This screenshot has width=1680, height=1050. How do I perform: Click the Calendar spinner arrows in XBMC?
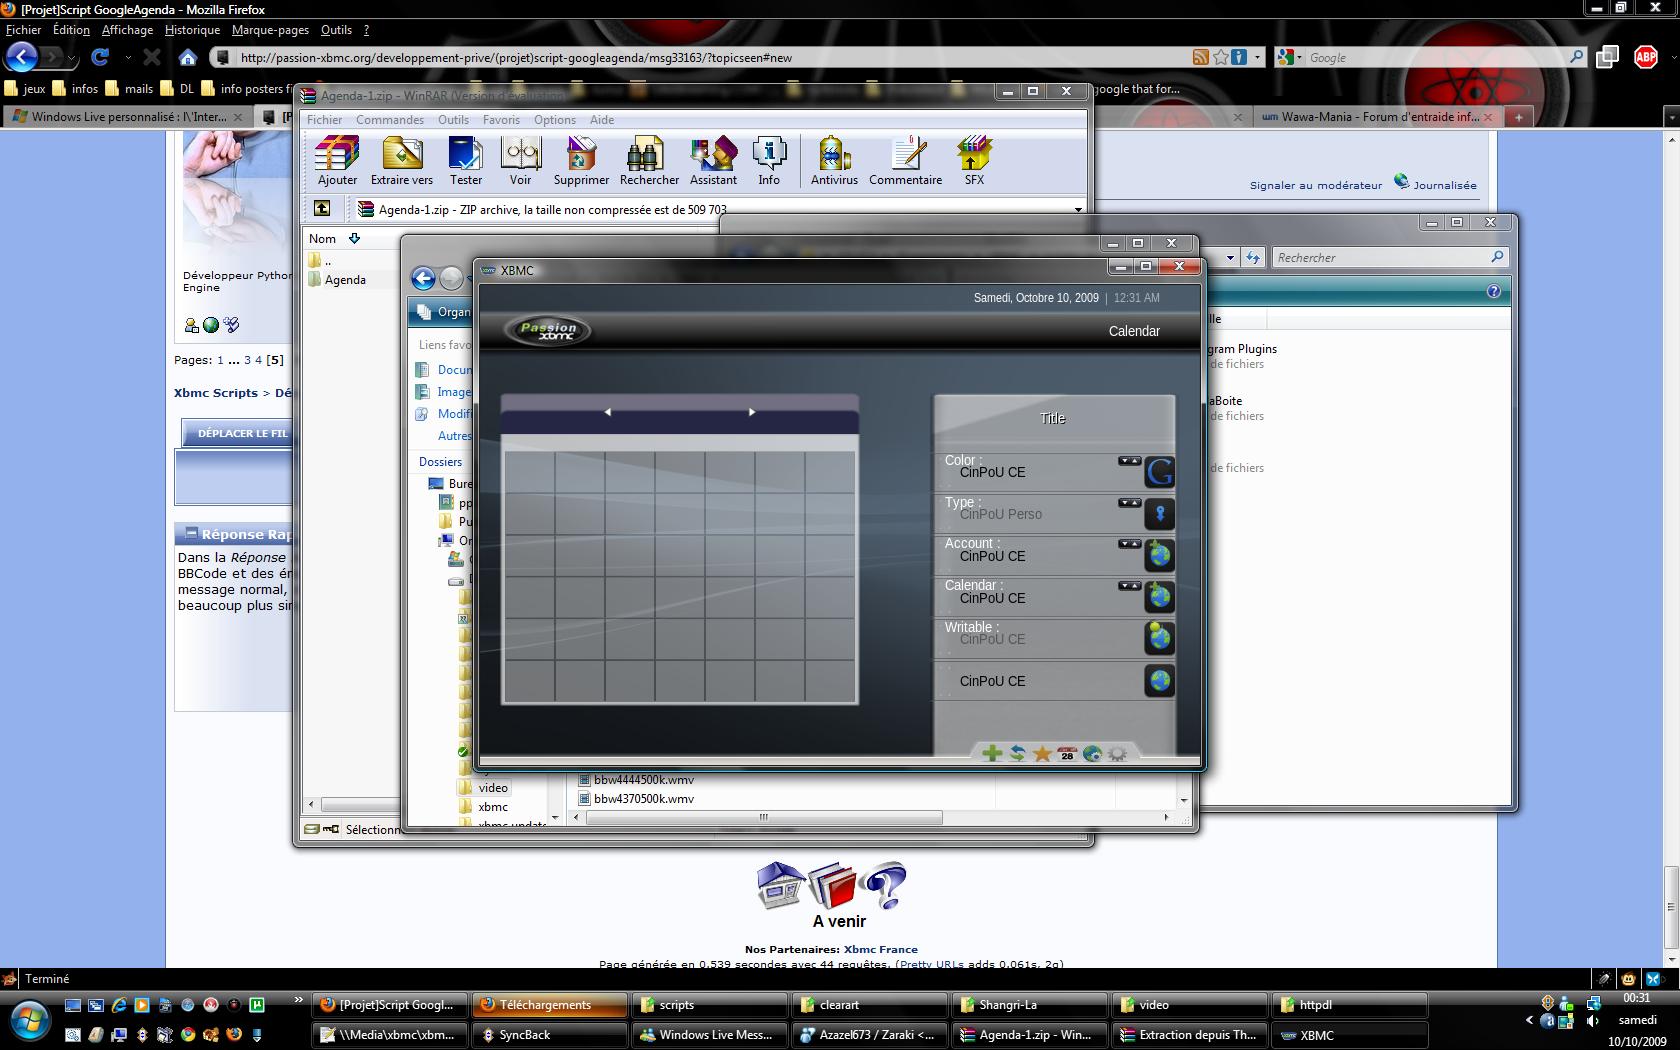[x=1129, y=586]
